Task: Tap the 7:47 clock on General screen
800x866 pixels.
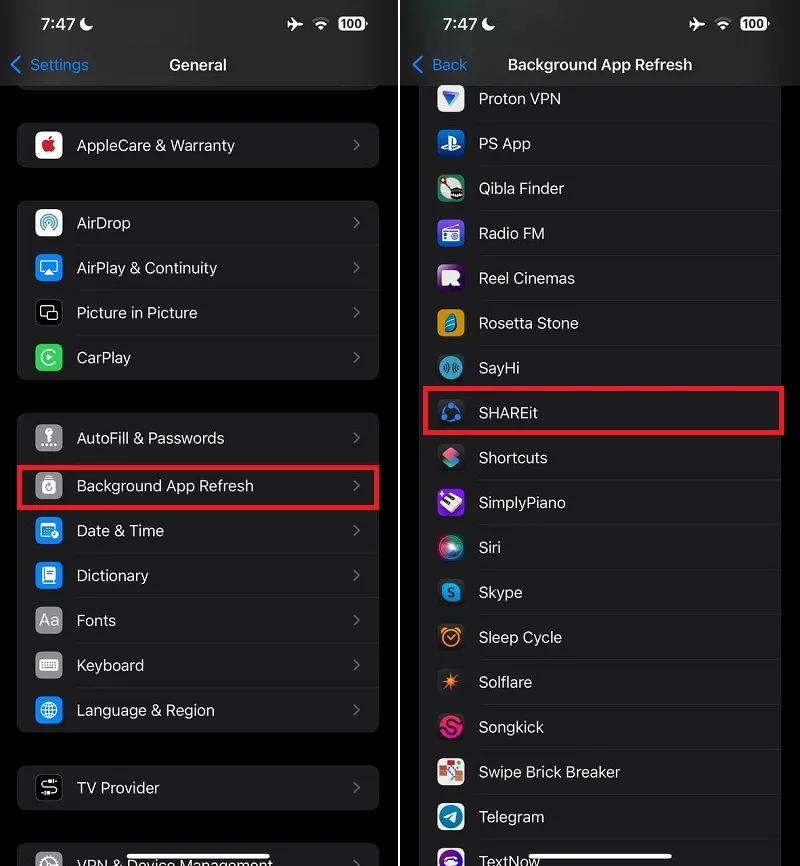Action: click(x=57, y=24)
